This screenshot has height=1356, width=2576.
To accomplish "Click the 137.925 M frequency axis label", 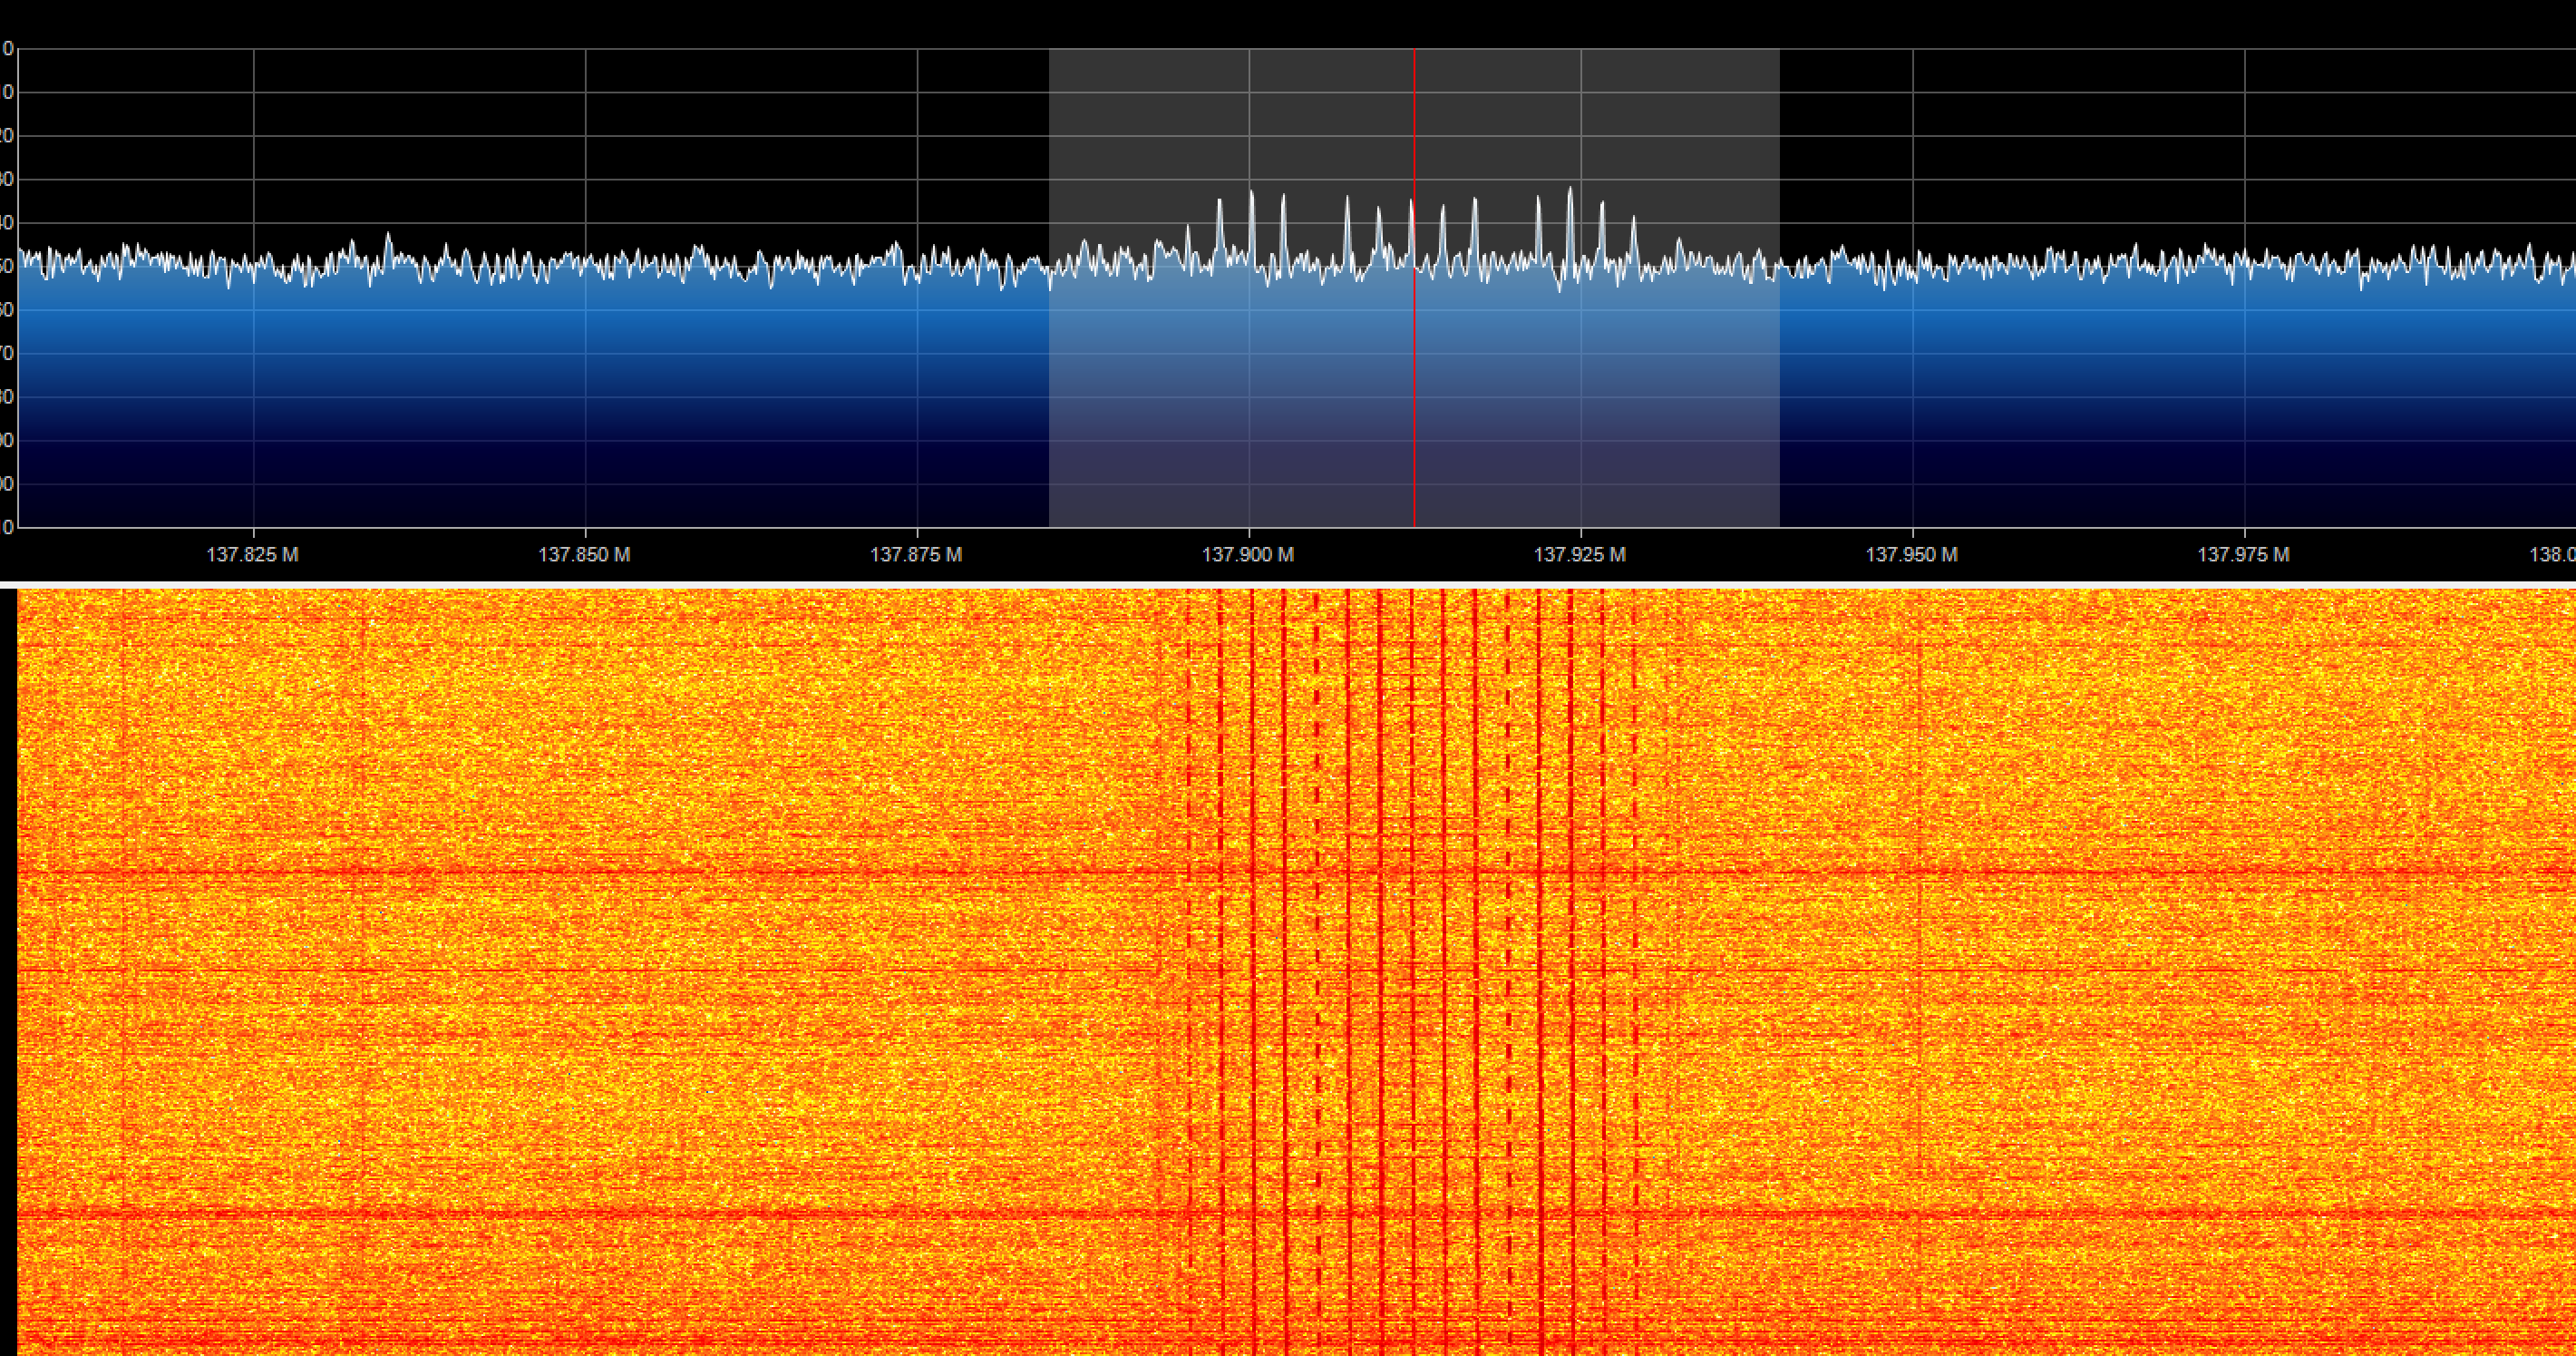I will pyautogui.click(x=1580, y=554).
